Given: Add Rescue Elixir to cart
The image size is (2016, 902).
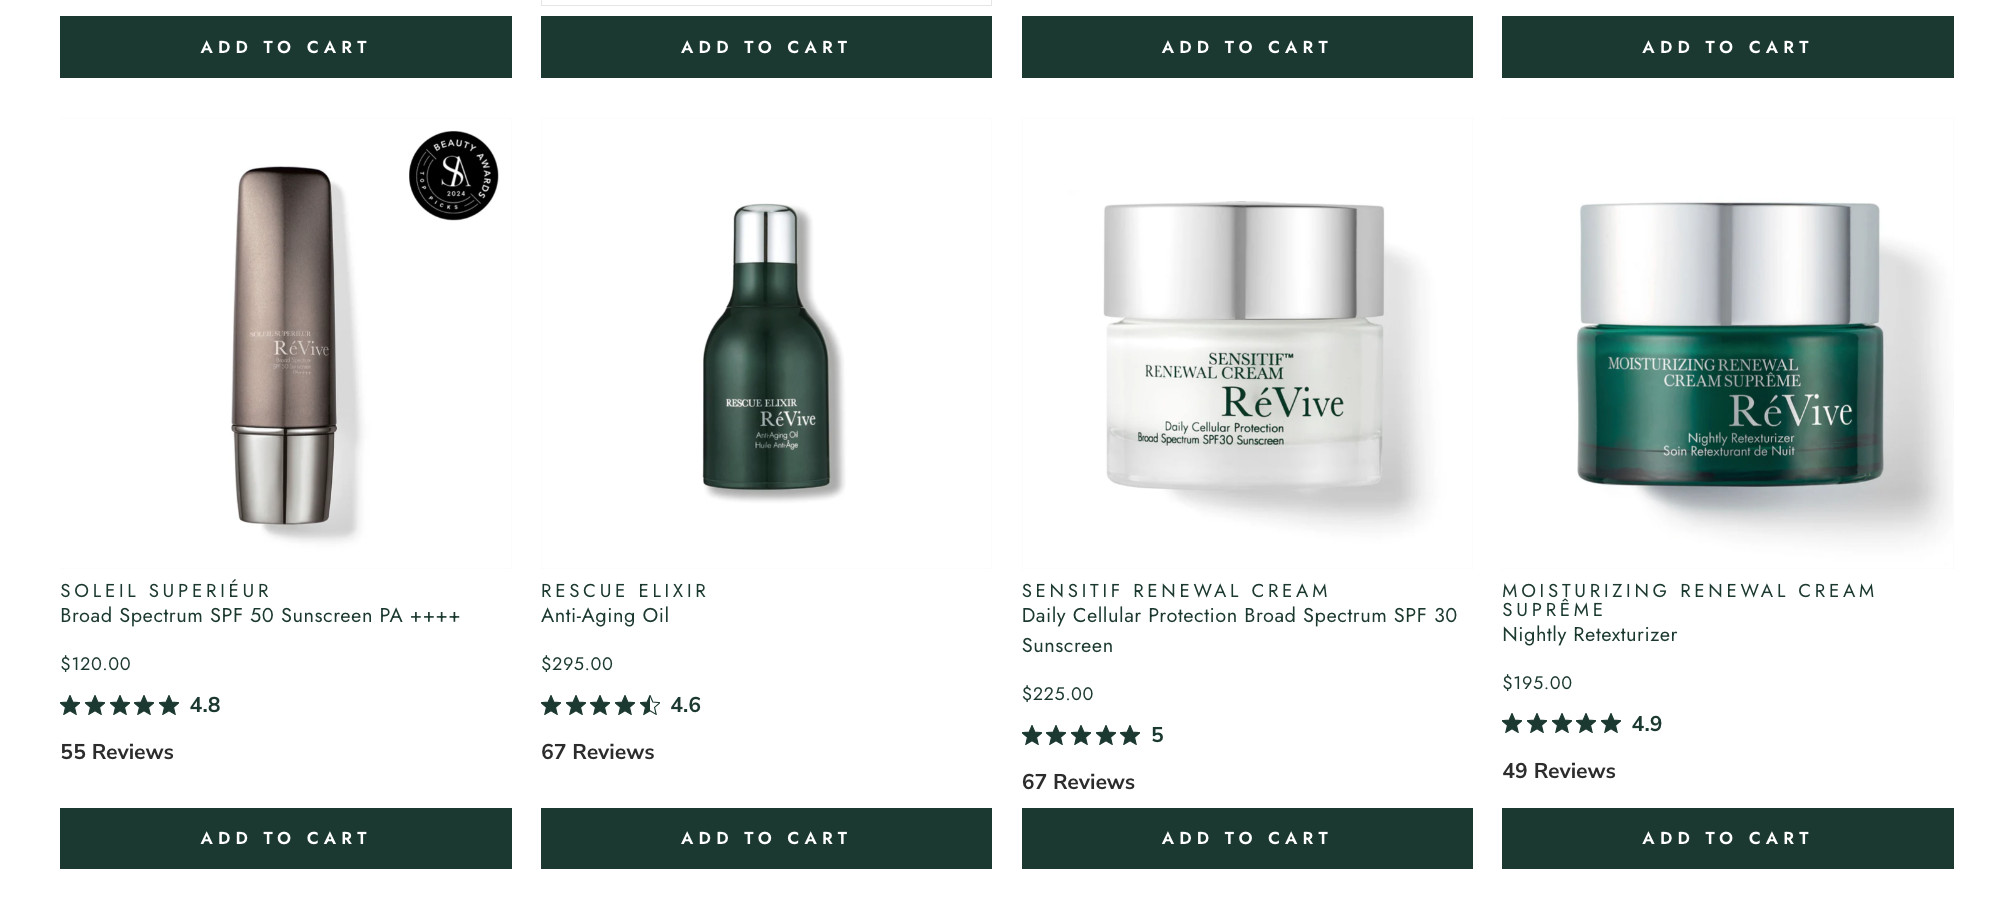Looking at the screenshot, I should 766,838.
